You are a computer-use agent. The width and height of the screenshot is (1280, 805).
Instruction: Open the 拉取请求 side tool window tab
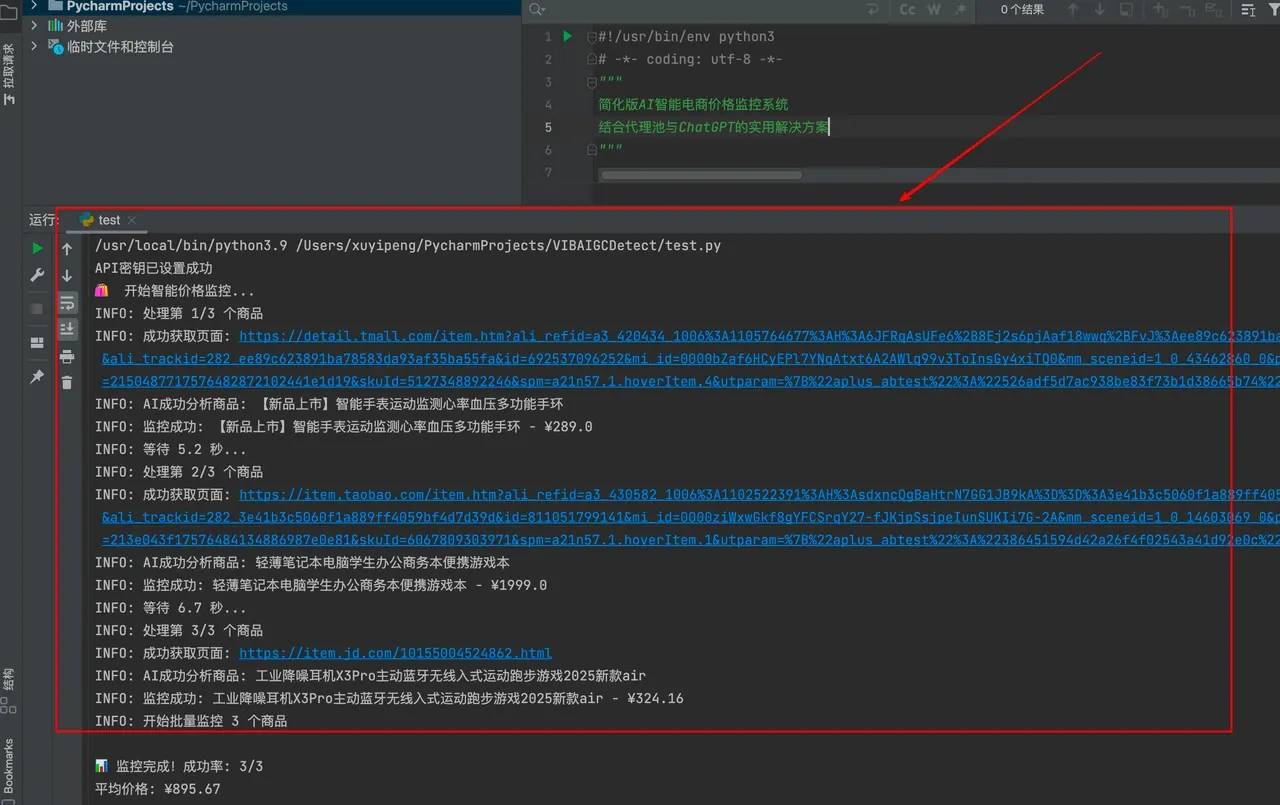click(9, 73)
